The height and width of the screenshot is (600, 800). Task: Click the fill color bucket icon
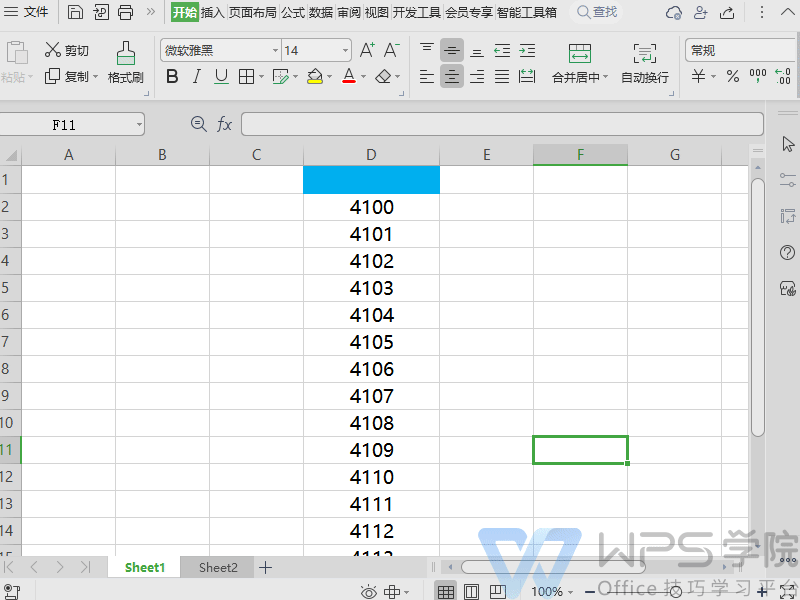[x=315, y=77]
